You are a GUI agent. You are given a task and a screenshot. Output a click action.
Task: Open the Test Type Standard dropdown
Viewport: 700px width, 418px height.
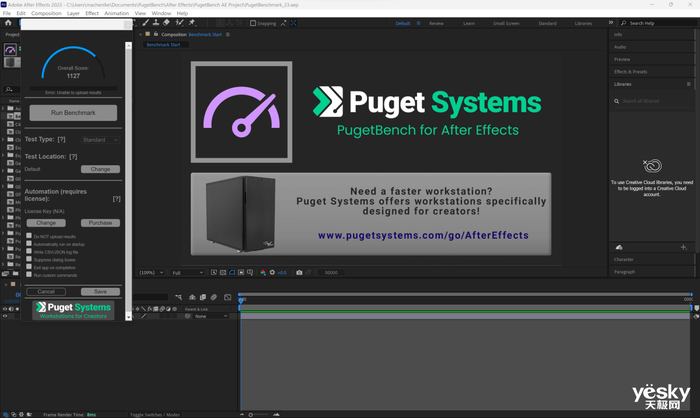point(99,140)
